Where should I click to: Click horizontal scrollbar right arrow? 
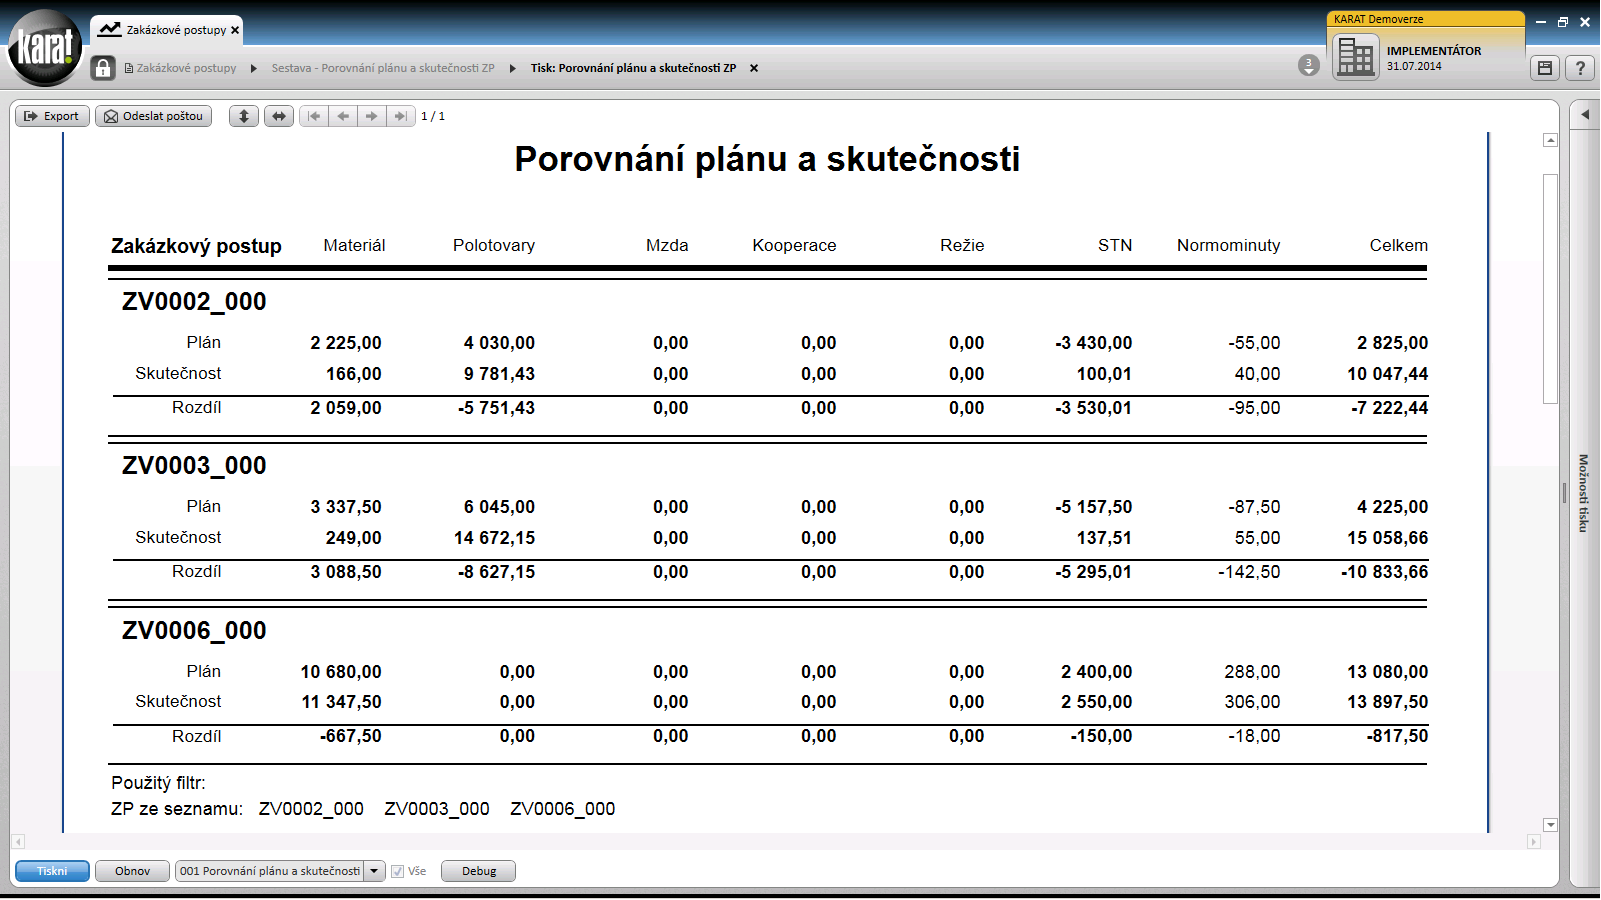(1534, 842)
